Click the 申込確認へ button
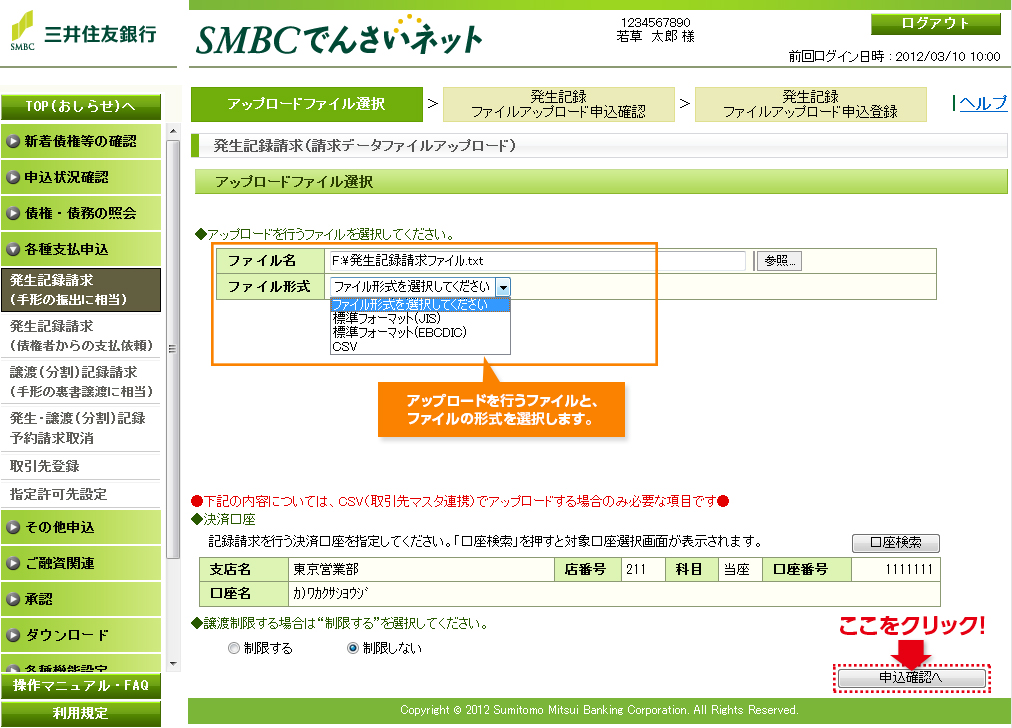This screenshot has width=1012, height=728. [911, 678]
